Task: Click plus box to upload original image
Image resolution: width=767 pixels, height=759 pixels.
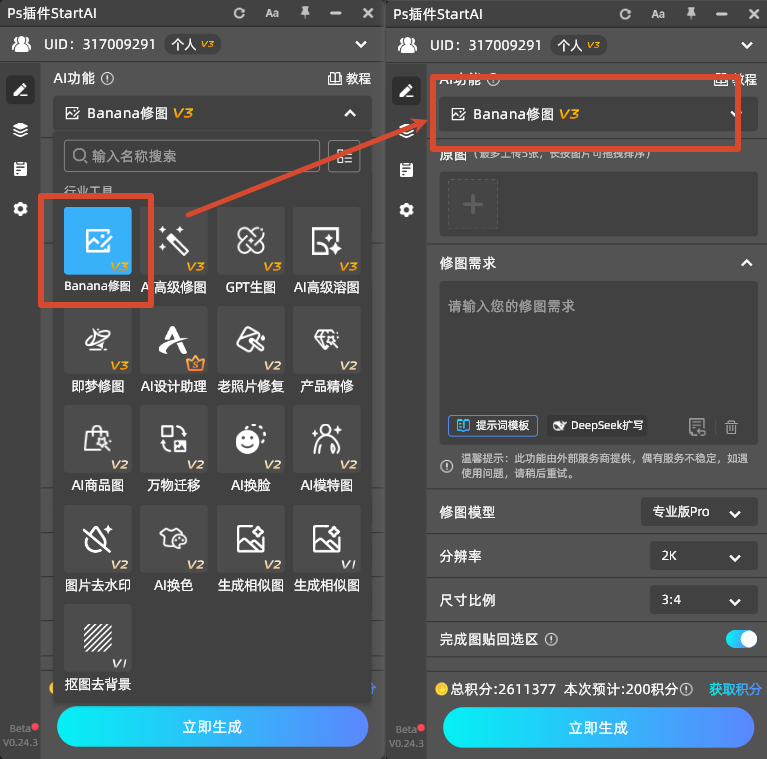Action: point(473,204)
